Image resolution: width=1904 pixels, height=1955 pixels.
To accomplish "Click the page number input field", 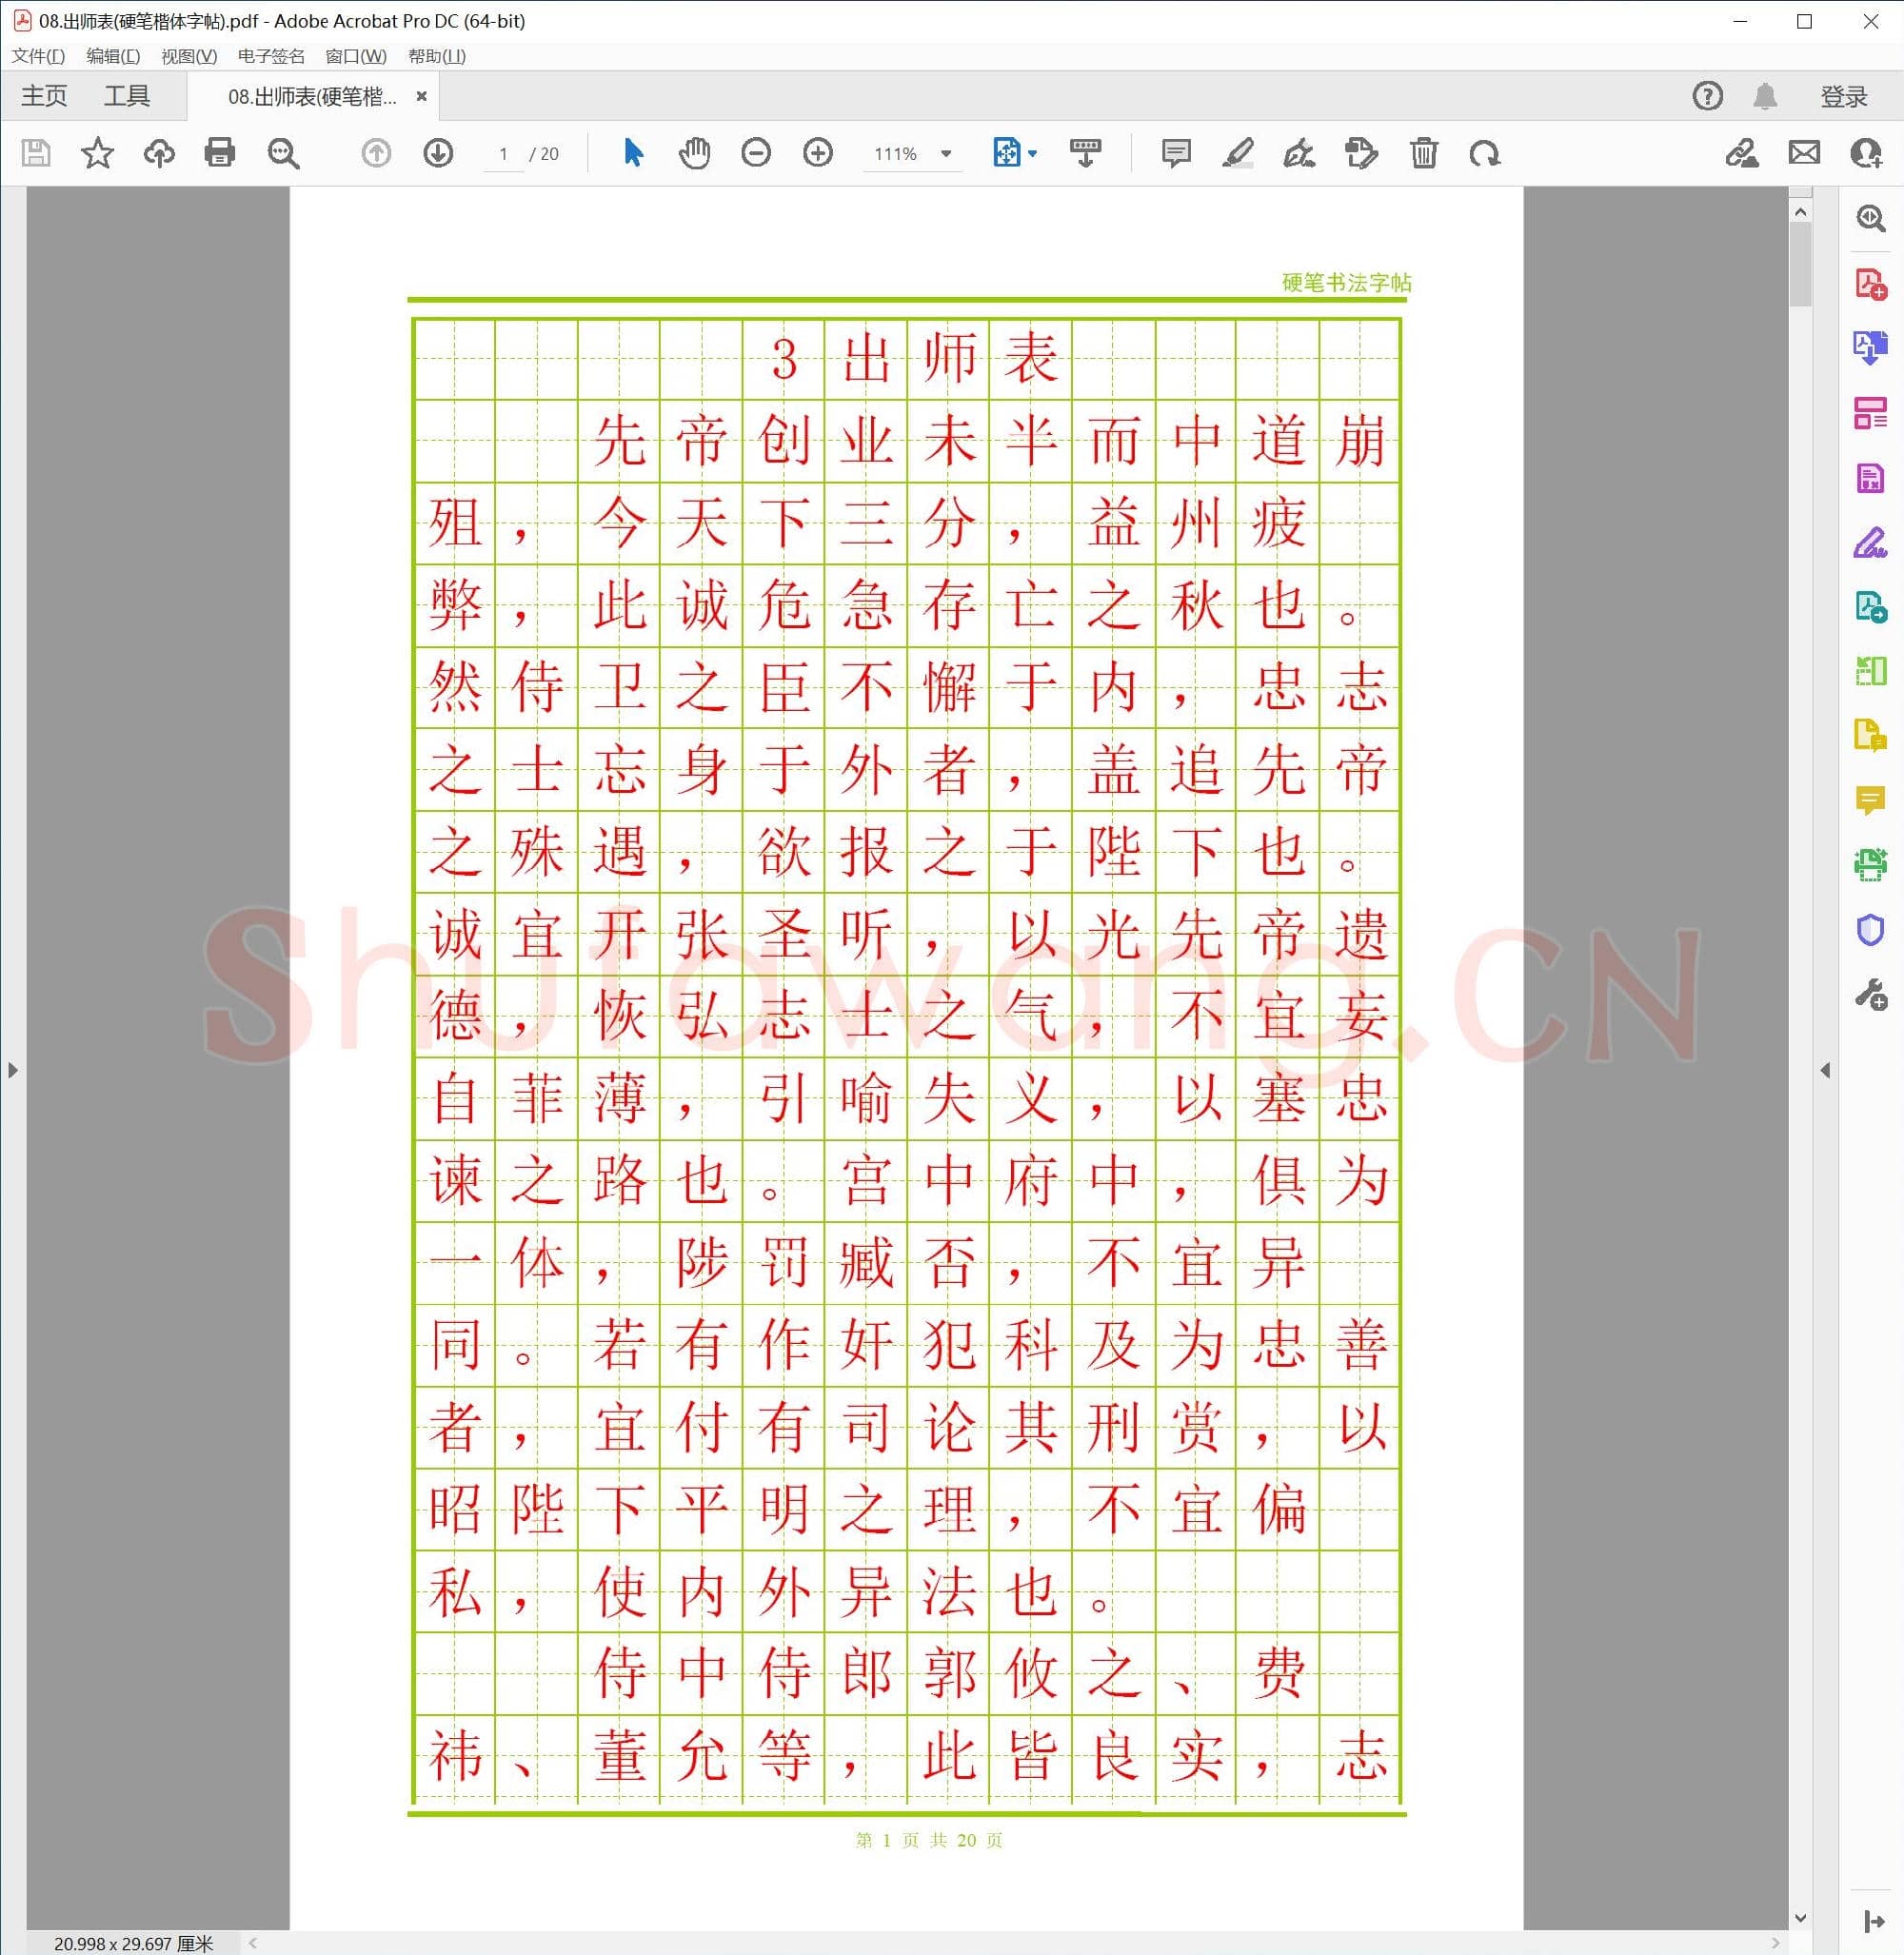I will (x=505, y=153).
